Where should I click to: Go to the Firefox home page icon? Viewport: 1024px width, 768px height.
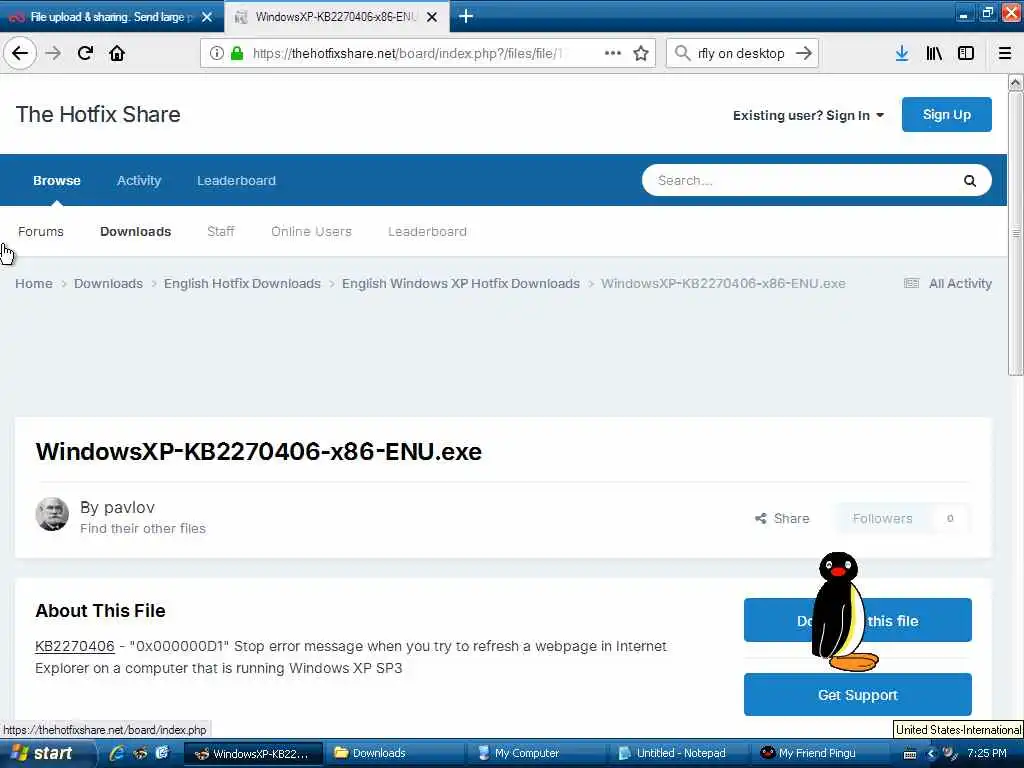click(x=117, y=53)
